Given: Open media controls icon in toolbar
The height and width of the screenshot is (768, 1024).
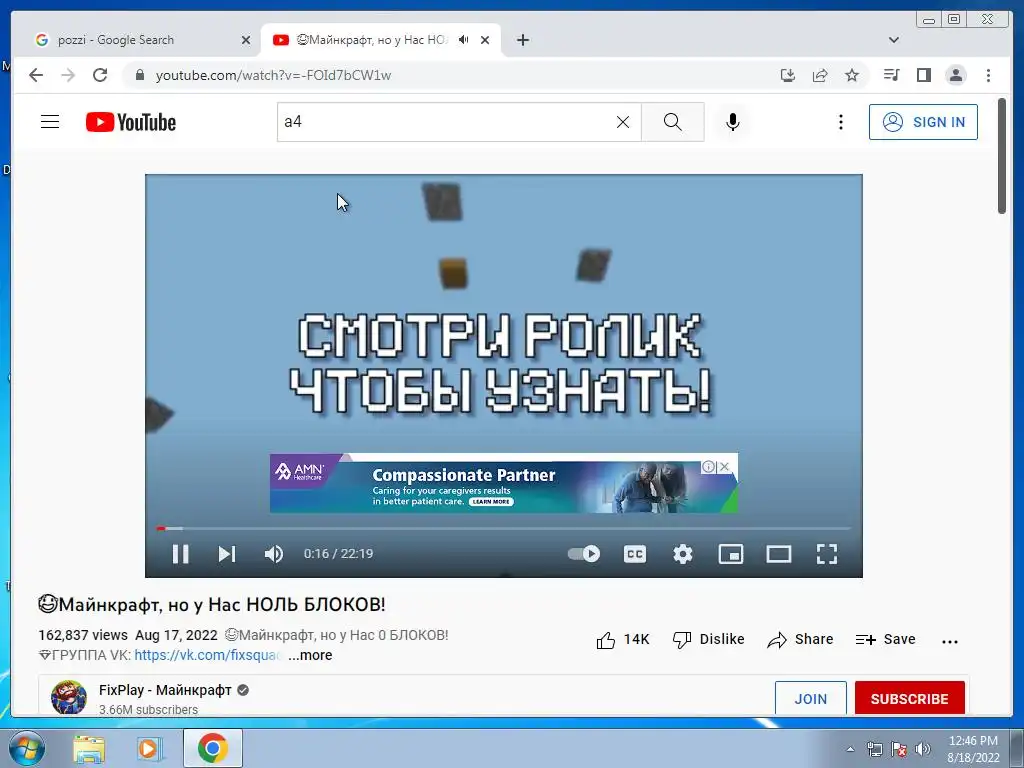Looking at the screenshot, I should coord(891,75).
